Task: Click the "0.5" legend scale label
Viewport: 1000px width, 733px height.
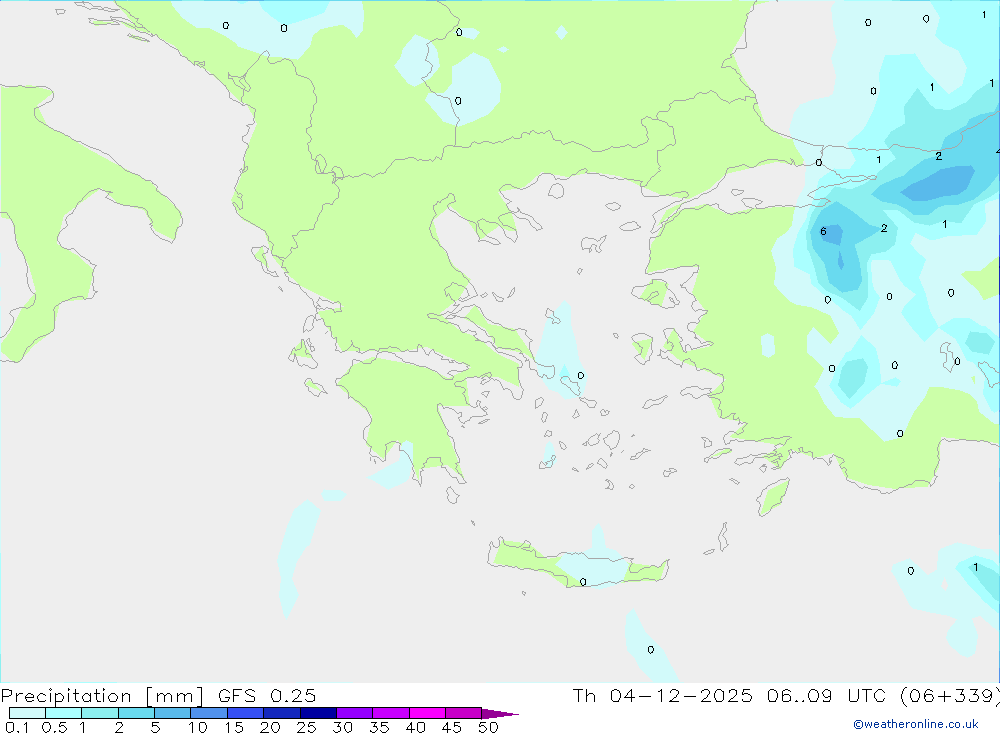Action: tap(54, 727)
